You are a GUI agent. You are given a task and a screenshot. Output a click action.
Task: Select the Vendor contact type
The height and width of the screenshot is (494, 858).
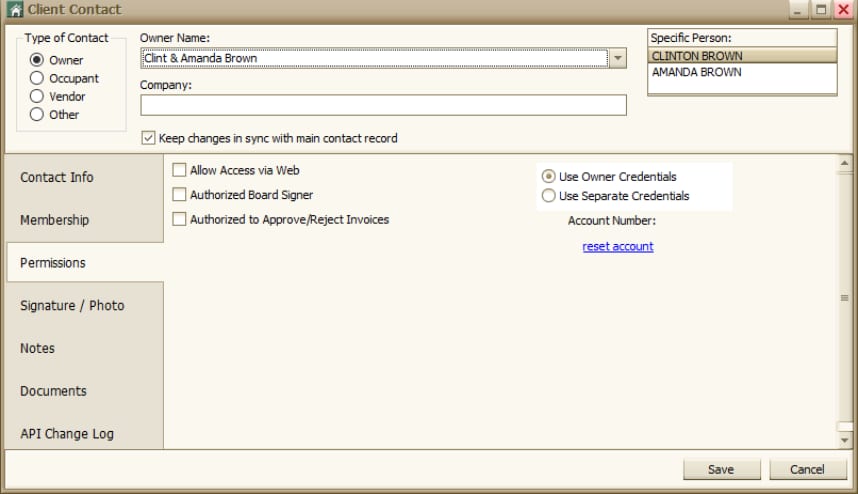37,96
